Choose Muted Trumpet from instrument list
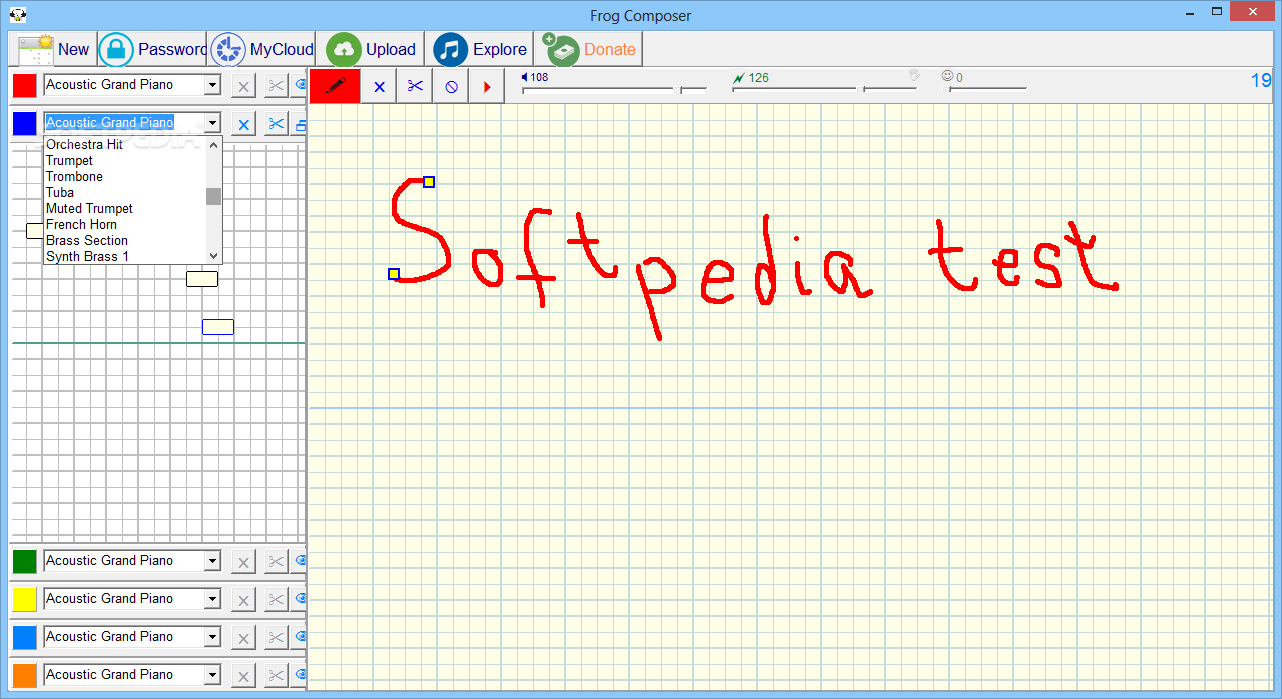The width and height of the screenshot is (1282, 699). click(x=125, y=209)
